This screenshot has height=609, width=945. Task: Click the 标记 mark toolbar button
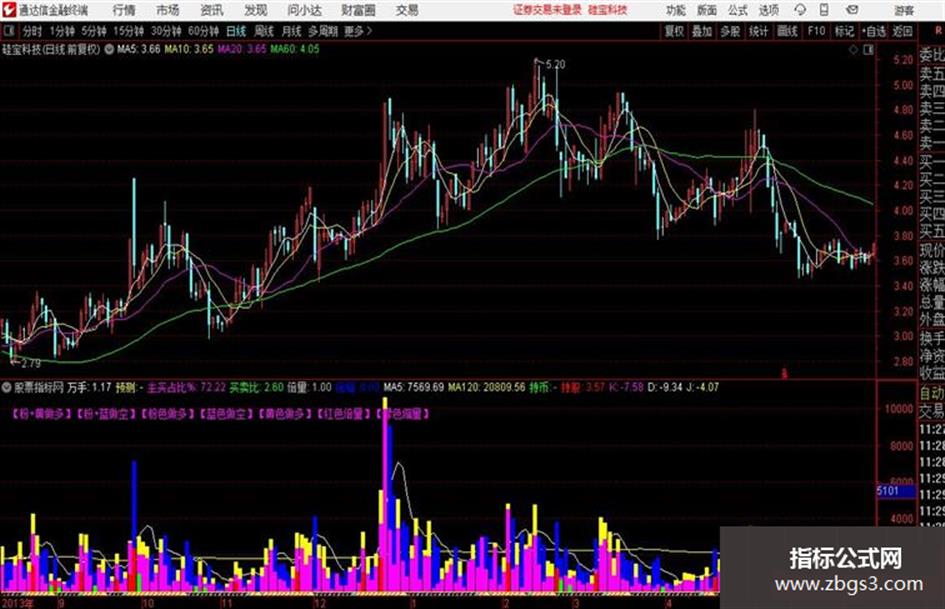844,31
